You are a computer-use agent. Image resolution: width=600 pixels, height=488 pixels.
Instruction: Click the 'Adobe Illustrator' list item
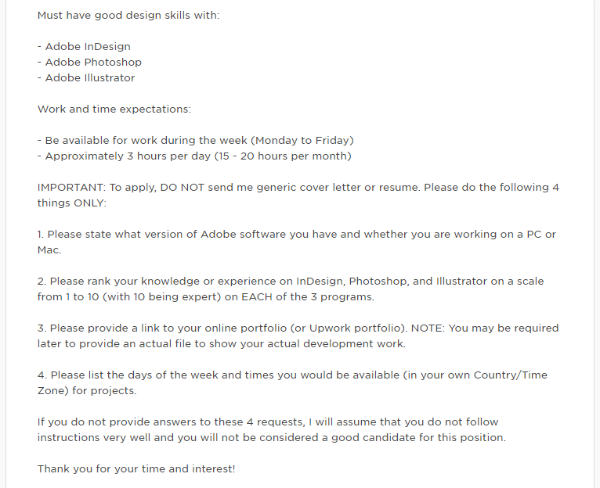pos(86,78)
